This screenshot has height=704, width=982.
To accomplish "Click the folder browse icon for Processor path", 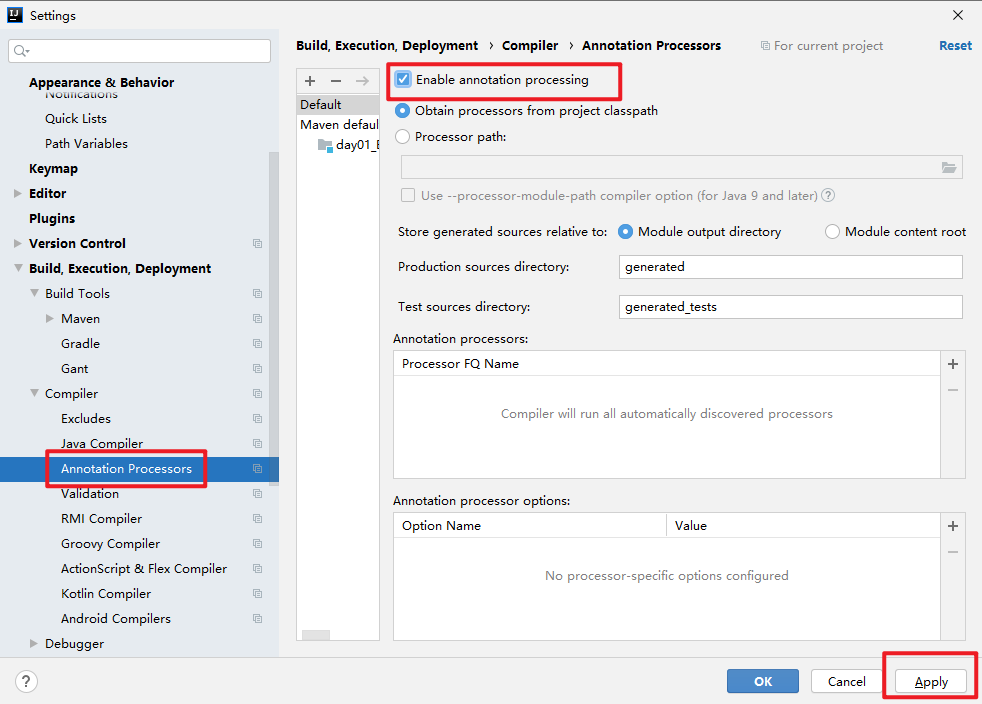I will point(949,167).
